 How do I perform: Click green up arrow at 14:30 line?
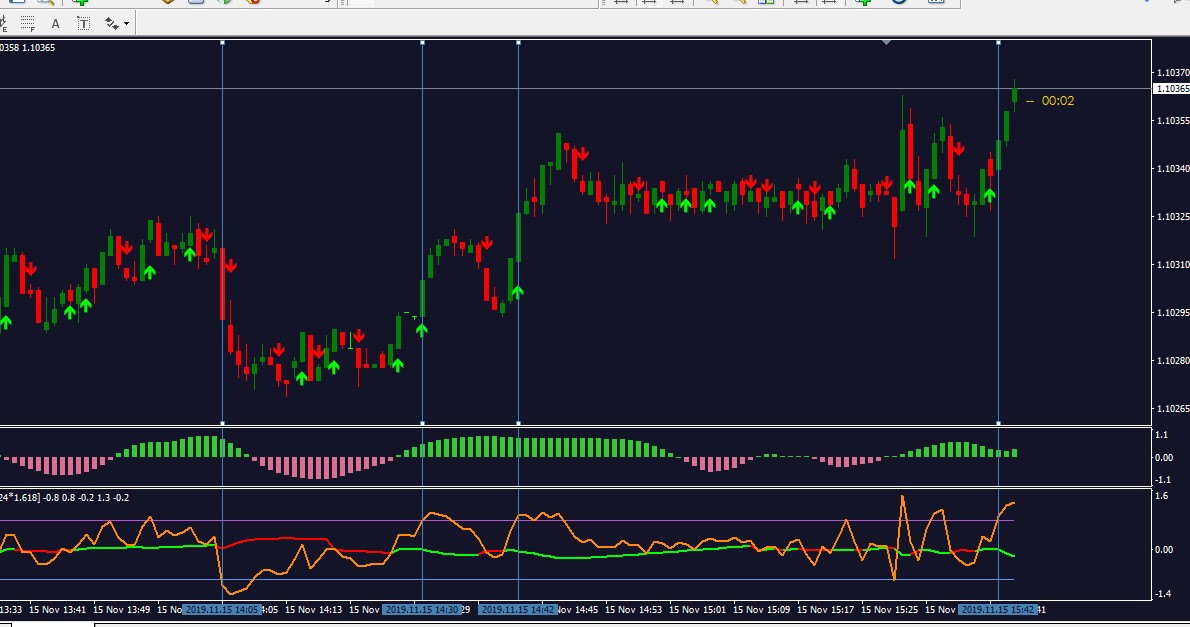pyautogui.click(x=421, y=329)
